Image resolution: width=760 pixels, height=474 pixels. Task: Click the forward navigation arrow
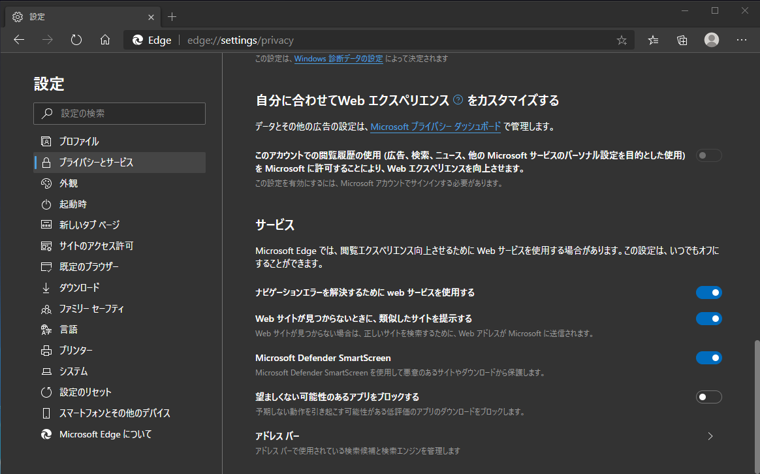pyautogui.click(x=48, y=40)
